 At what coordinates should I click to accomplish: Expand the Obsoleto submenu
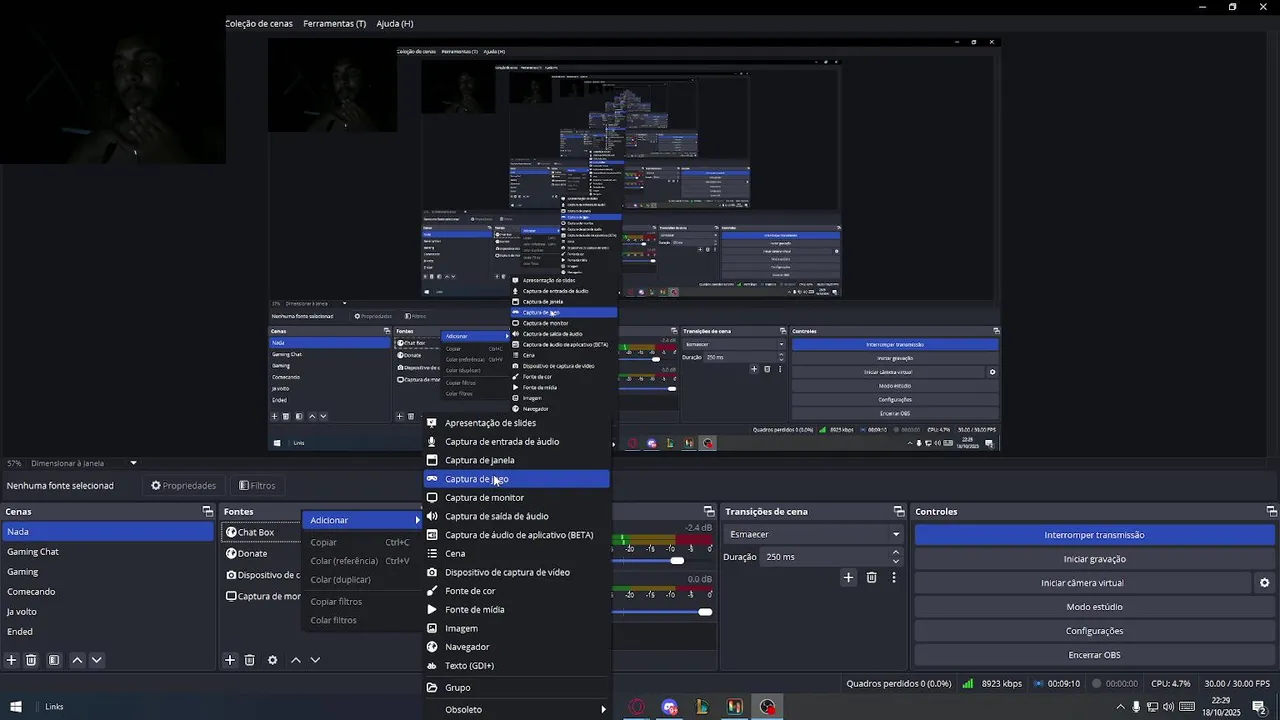tap(517, 710)
